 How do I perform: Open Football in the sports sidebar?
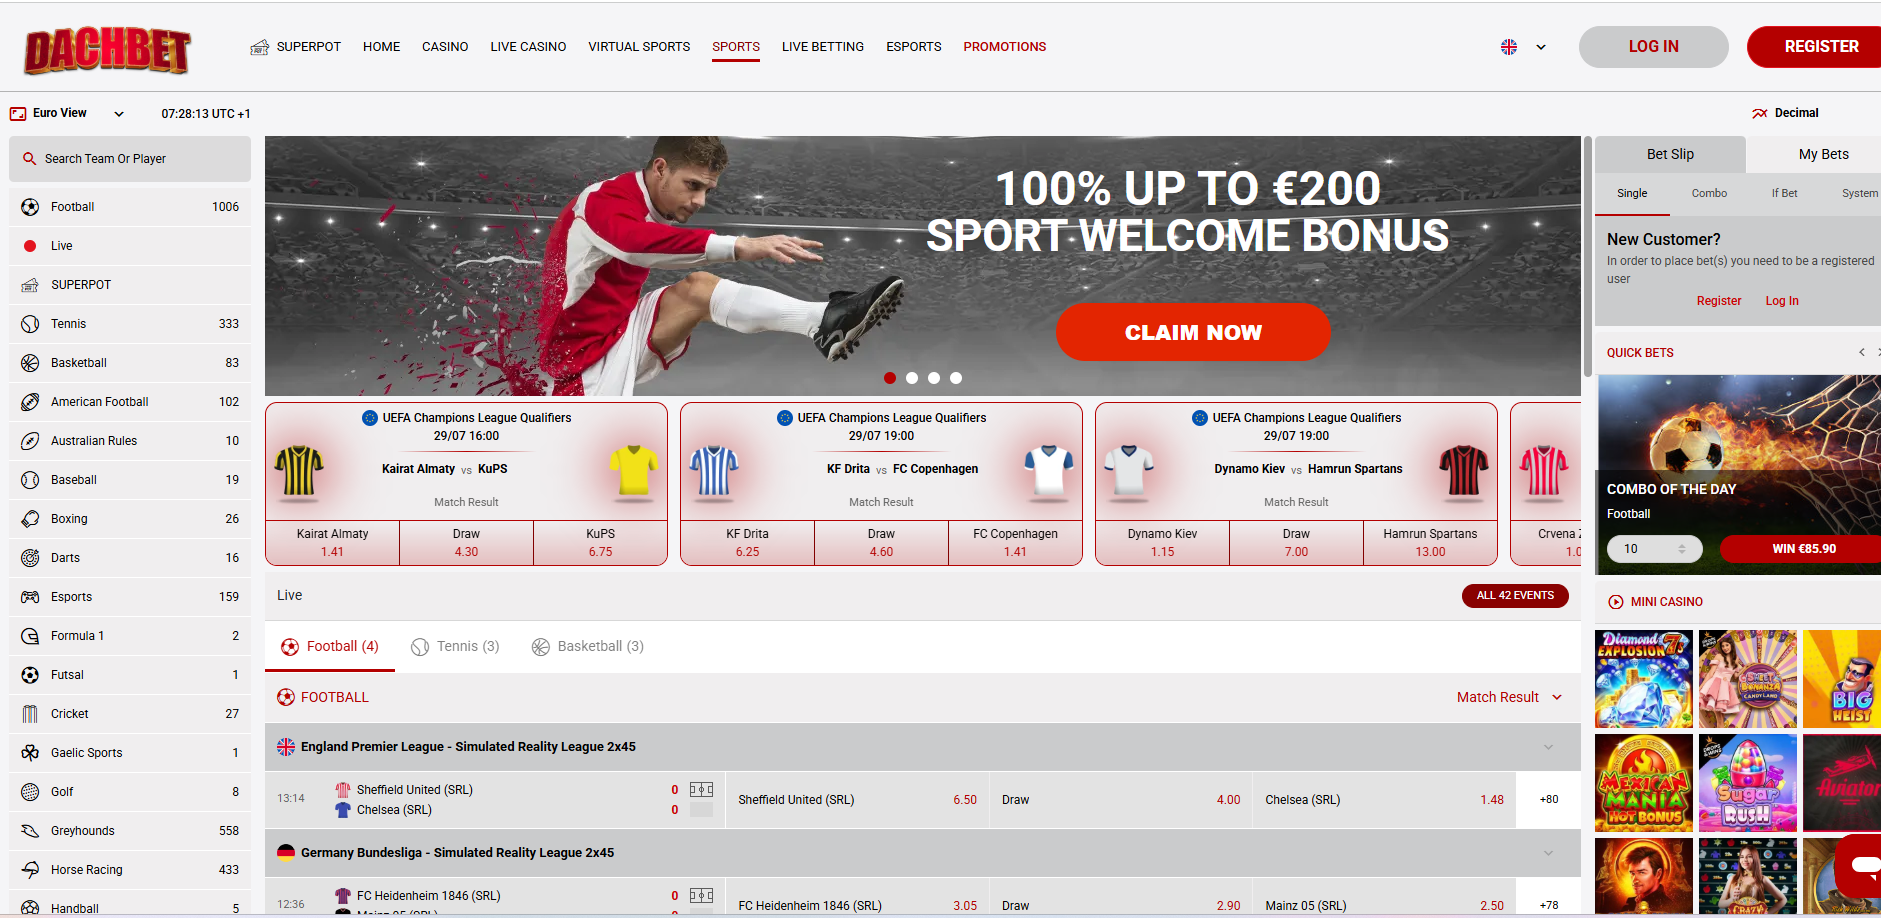coord(130,207)
